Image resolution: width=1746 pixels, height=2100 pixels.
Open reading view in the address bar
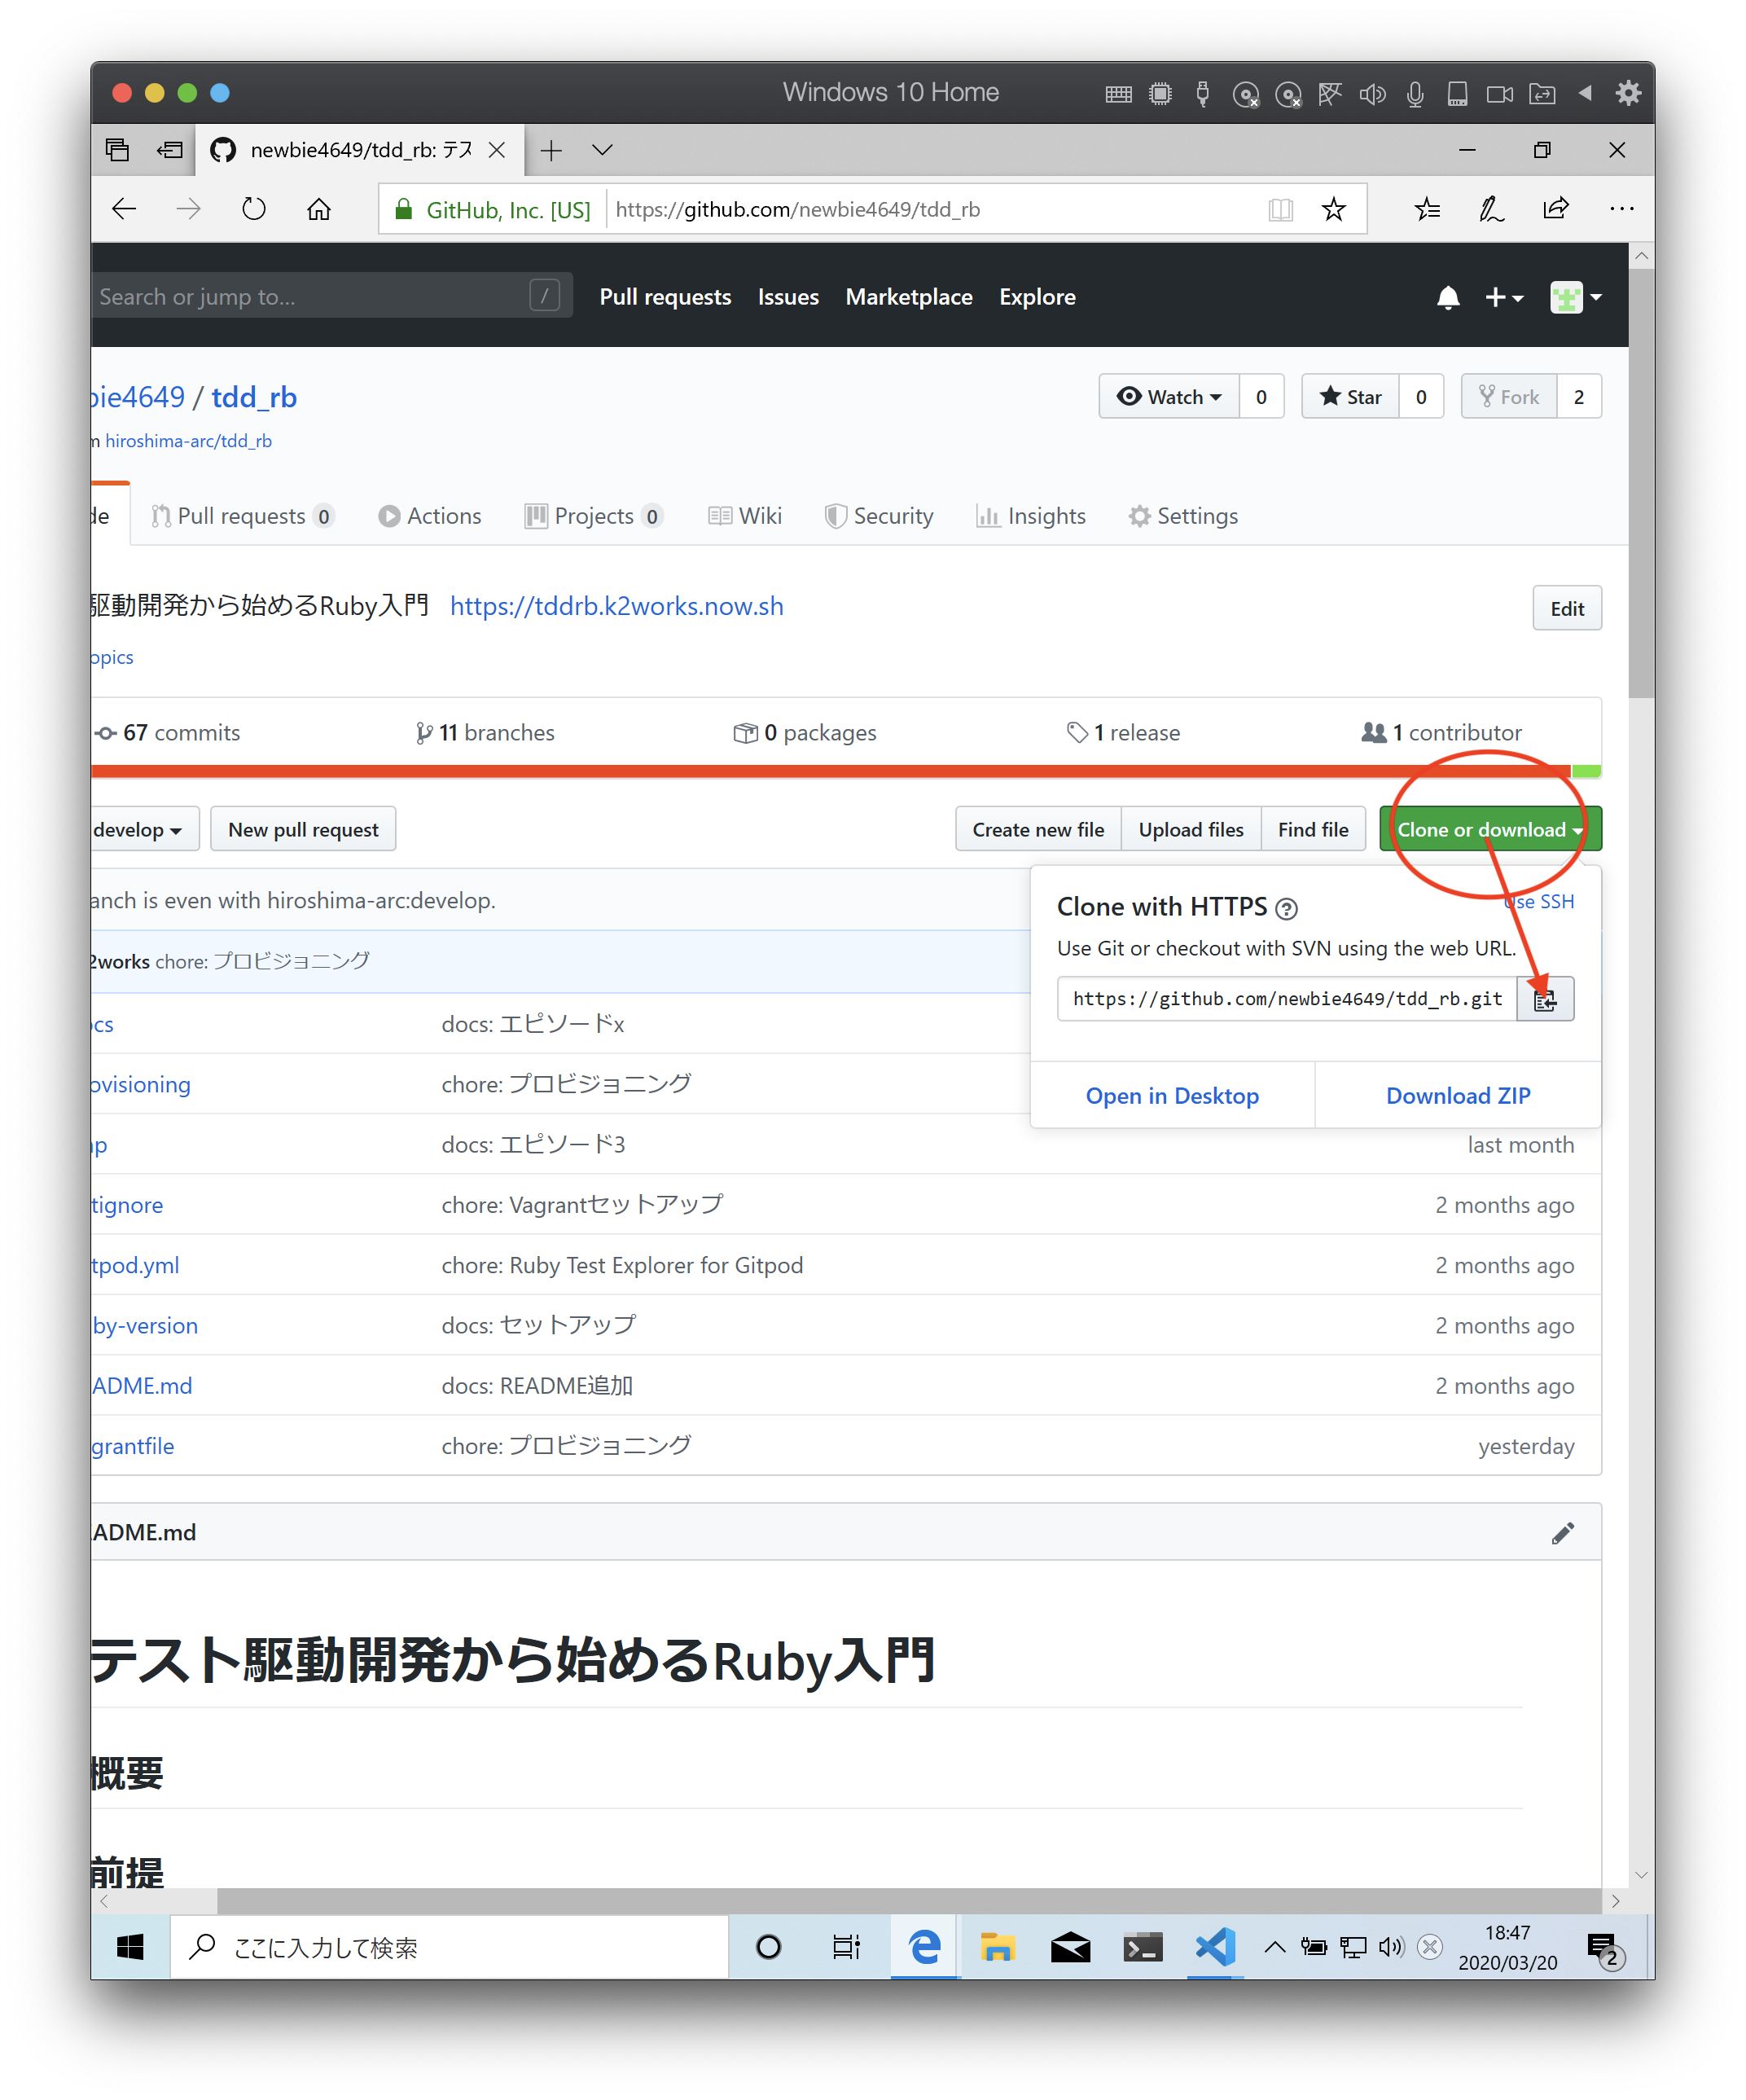pyautogui.click(x=1280, y=209)
